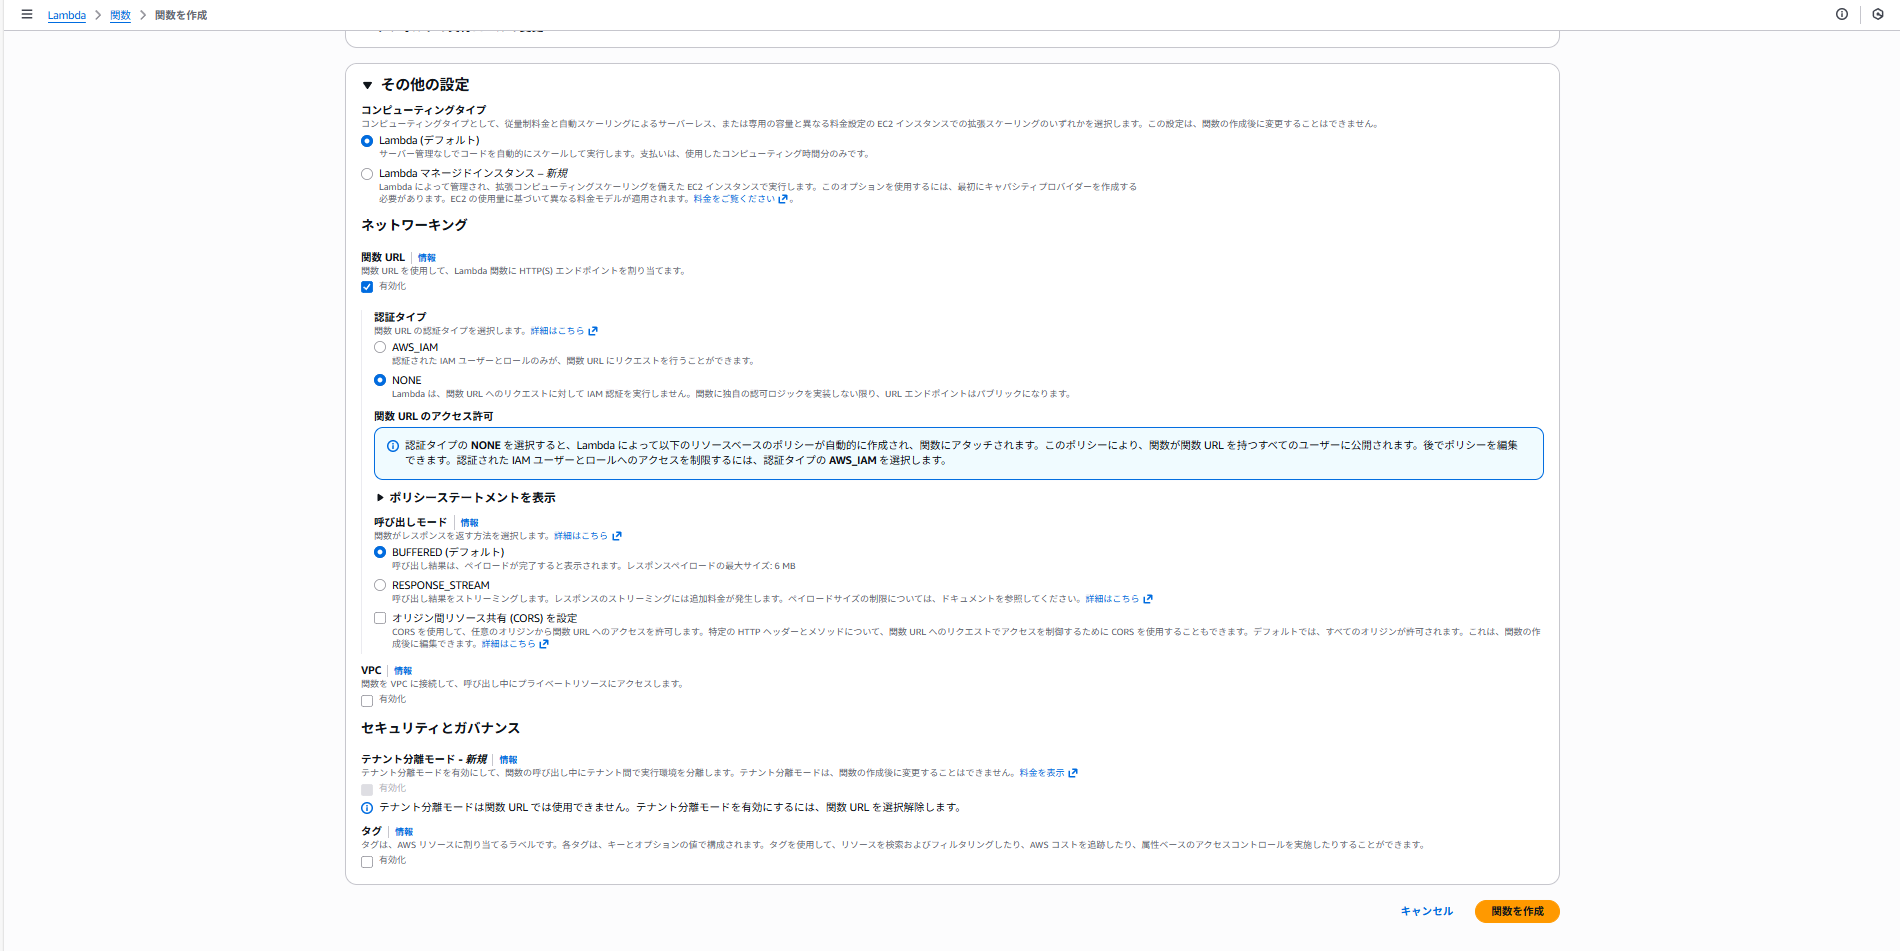
Task: Open 詳細はこちら link in RESPONSE_STREAM description
Action: click(1119, 599)
